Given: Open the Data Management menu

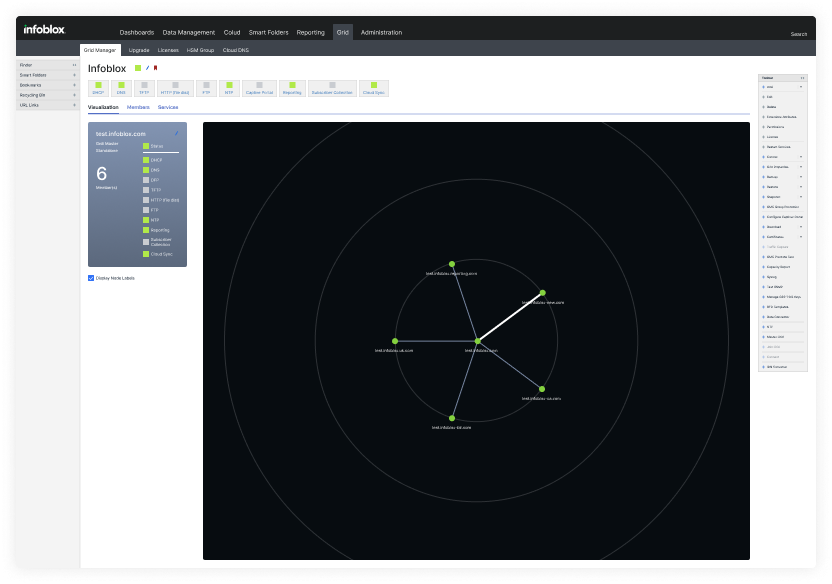Looking at the screenshot, I should click(188, 32).
